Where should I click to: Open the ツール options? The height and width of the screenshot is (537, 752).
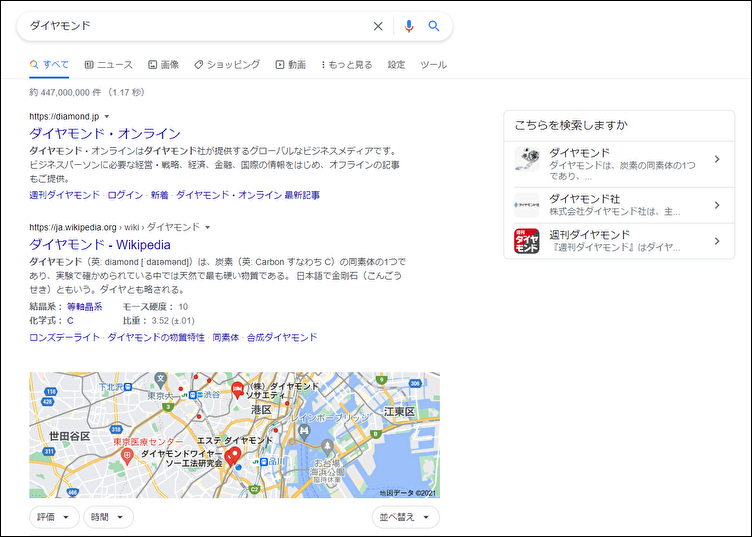433,65
